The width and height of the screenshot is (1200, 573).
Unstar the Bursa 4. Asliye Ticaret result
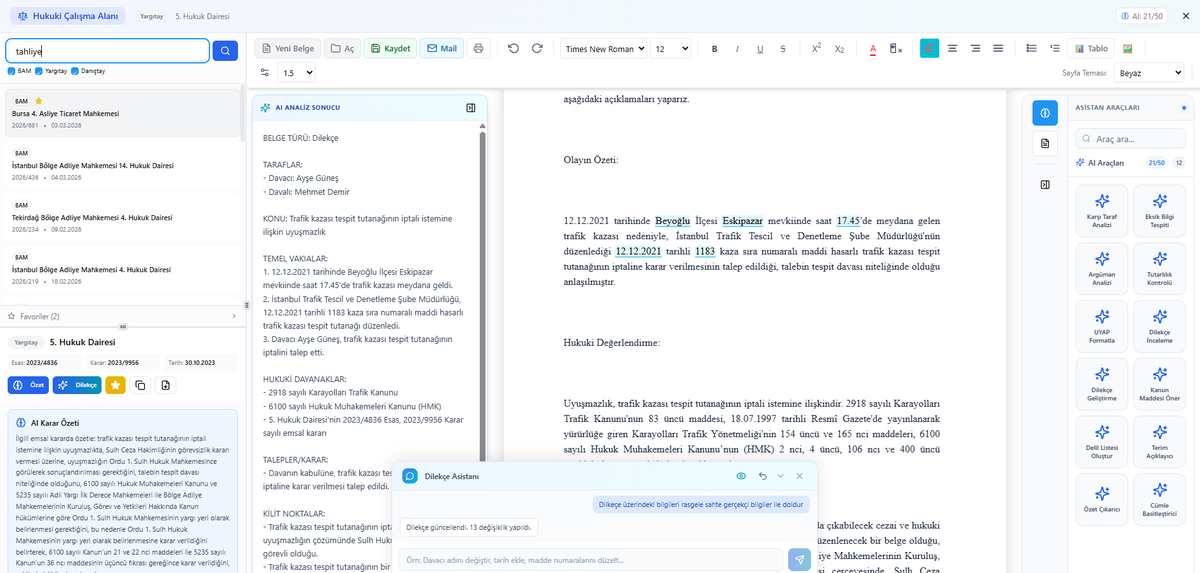38,101
